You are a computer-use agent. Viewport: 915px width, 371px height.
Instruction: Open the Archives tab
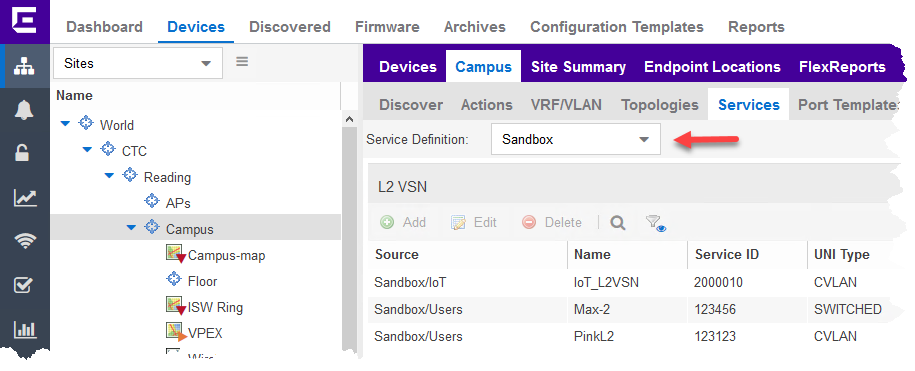[x=474, y=27]
